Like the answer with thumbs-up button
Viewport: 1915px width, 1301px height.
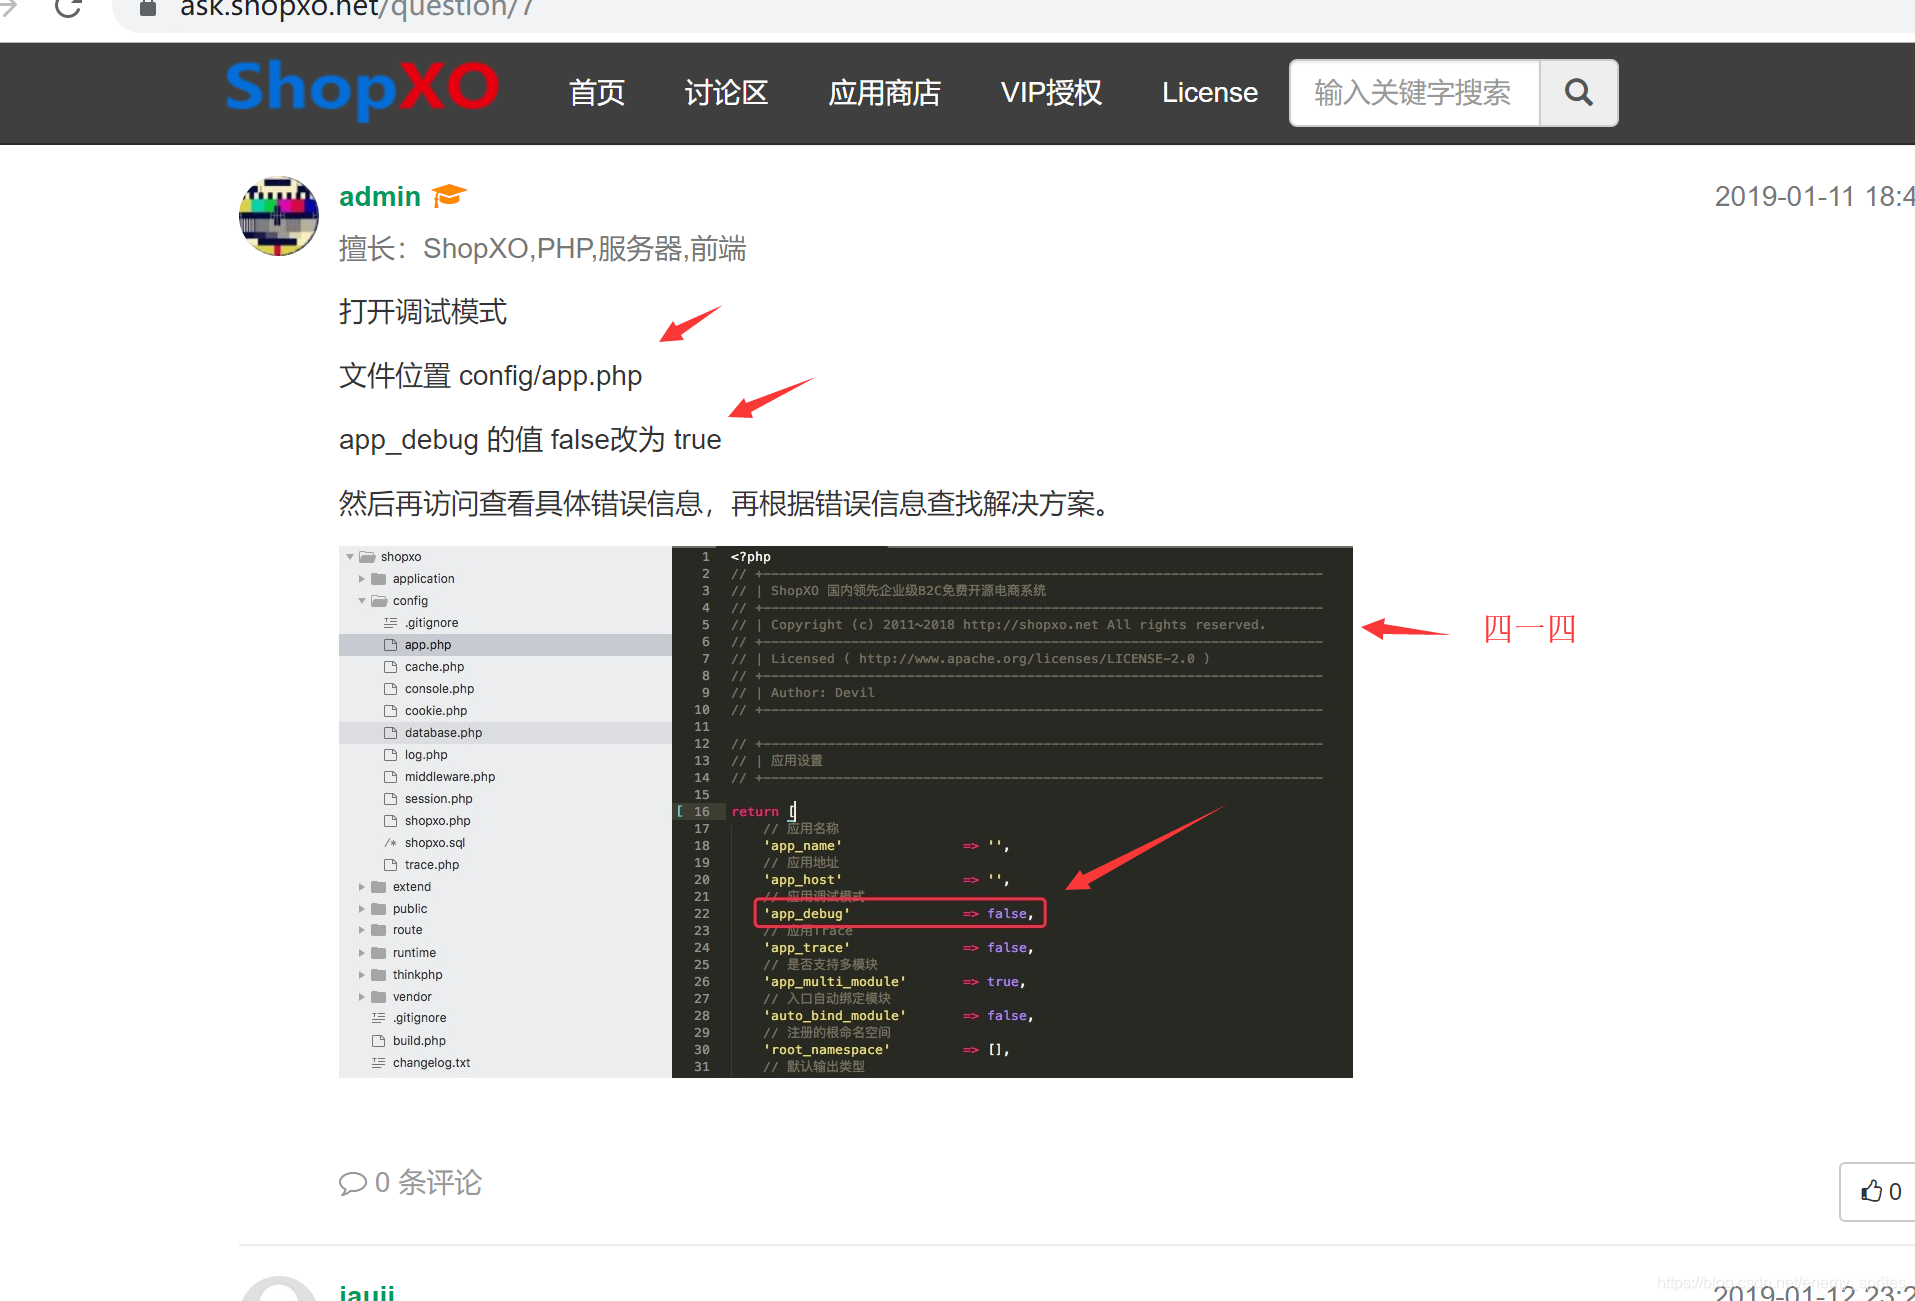tap(1880, 1191)
